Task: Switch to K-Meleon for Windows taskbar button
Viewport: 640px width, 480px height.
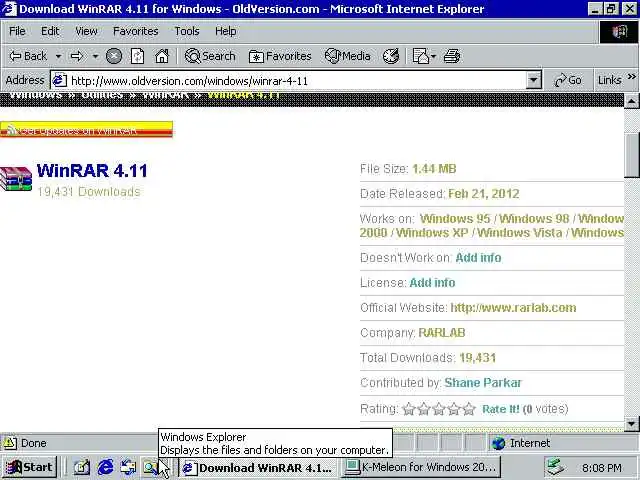Action: (x=421, y=467)
